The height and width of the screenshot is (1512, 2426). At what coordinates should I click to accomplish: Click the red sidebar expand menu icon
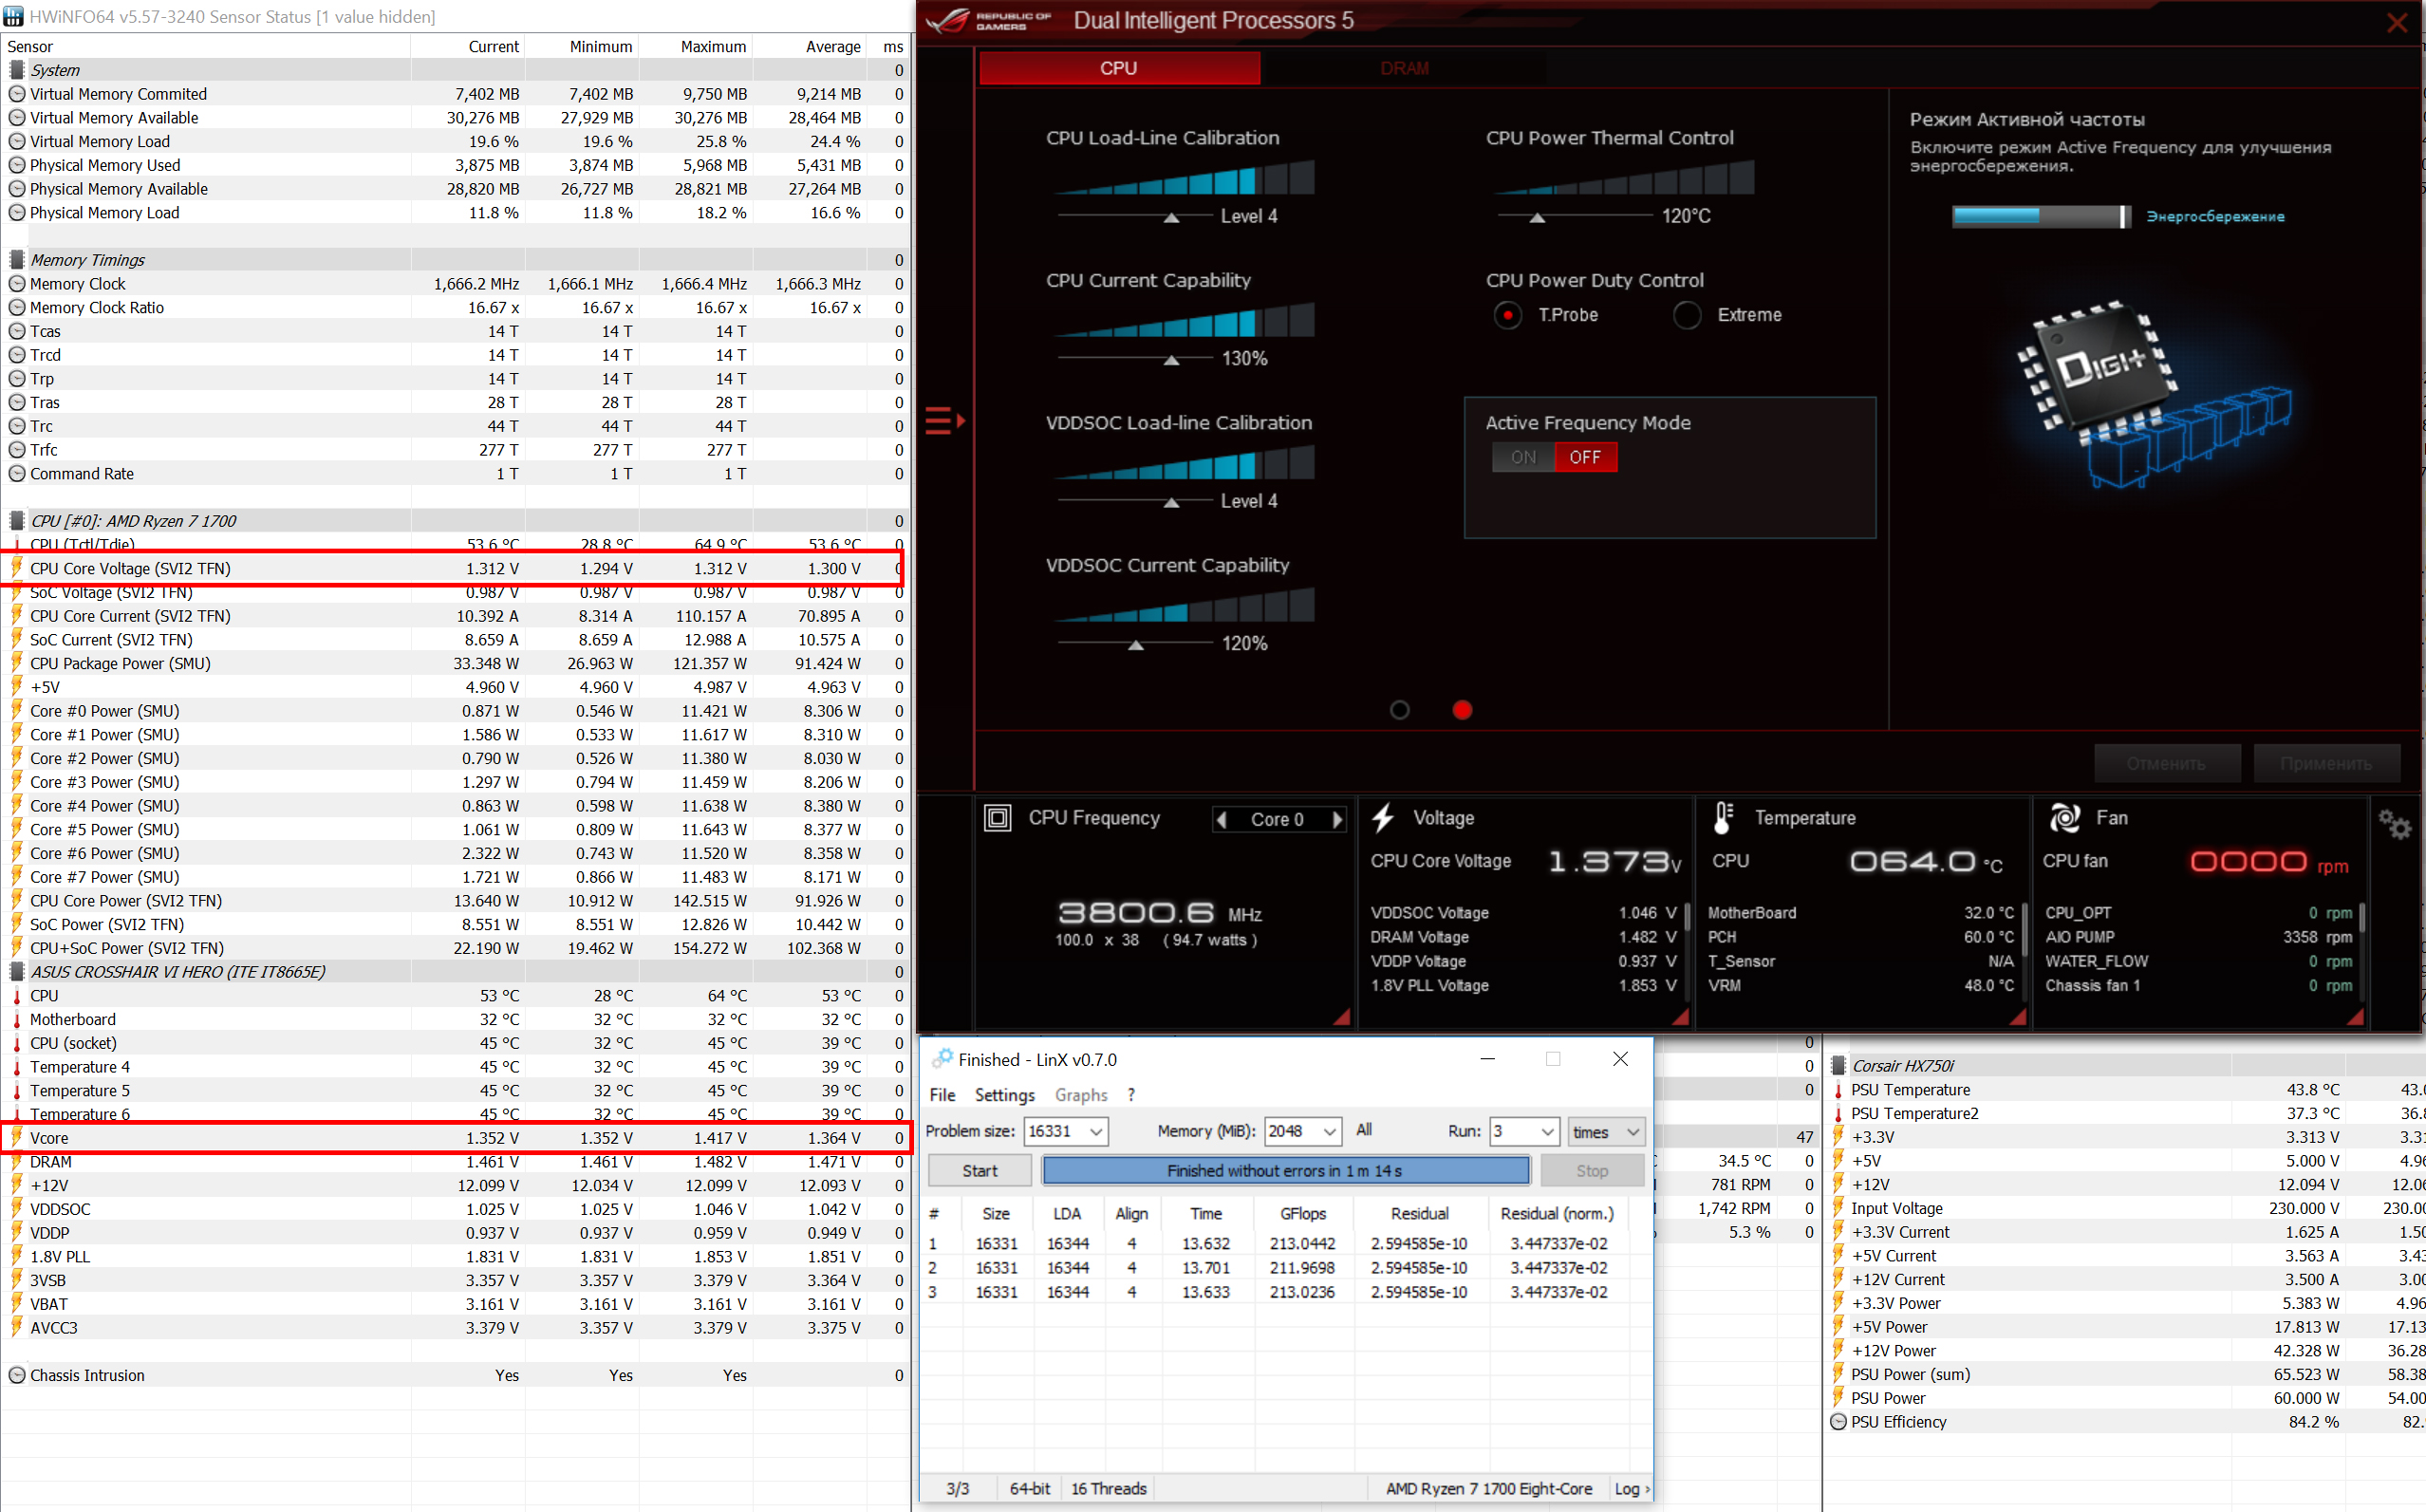943,421
